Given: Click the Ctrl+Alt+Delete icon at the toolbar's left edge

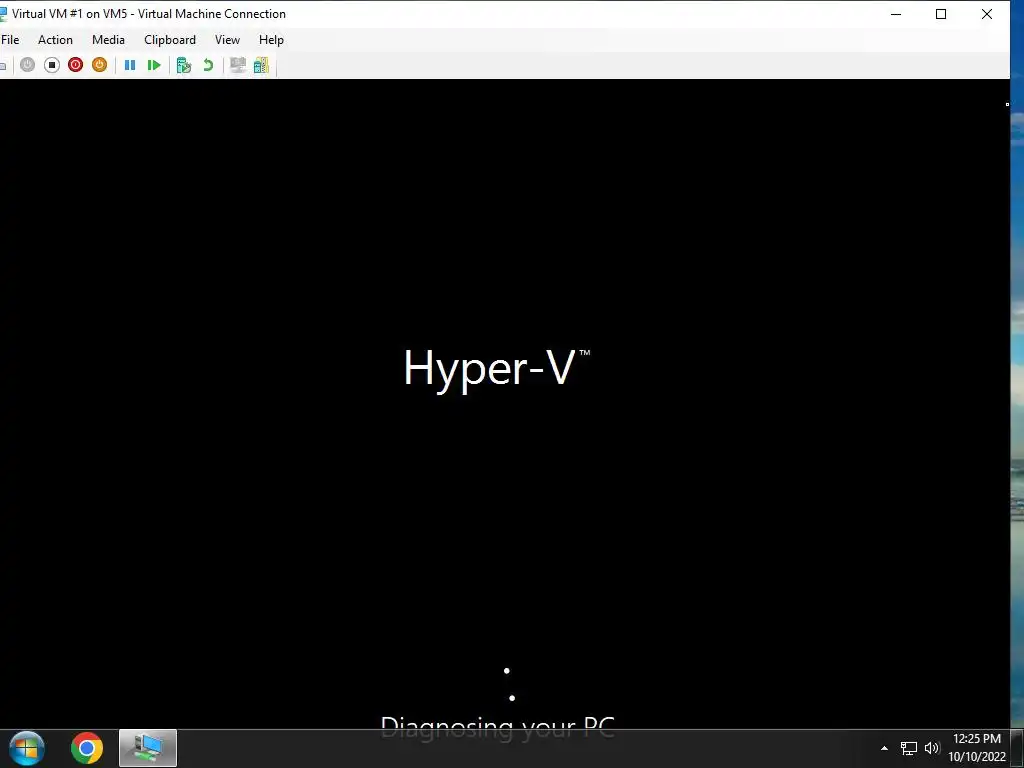Looking at the screenshot, I should (x=3, y=65).
